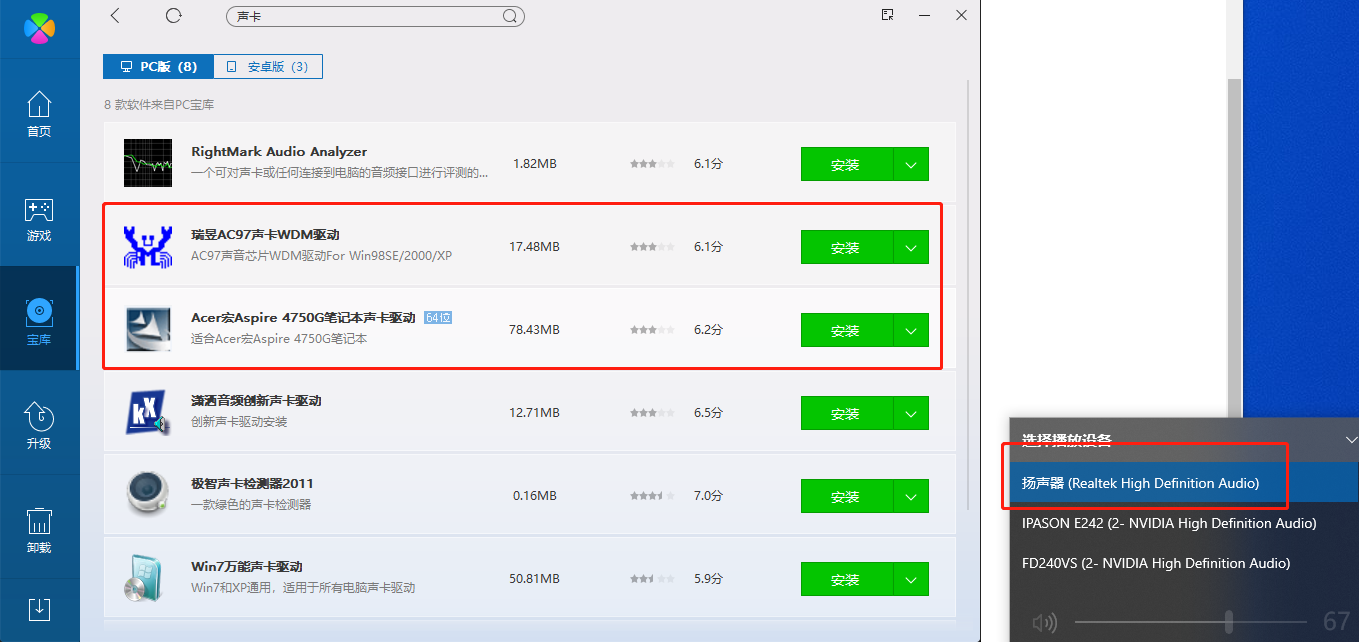
Task: Install 瑞昱AC97声卡WDM驱动
Action: 846,247
